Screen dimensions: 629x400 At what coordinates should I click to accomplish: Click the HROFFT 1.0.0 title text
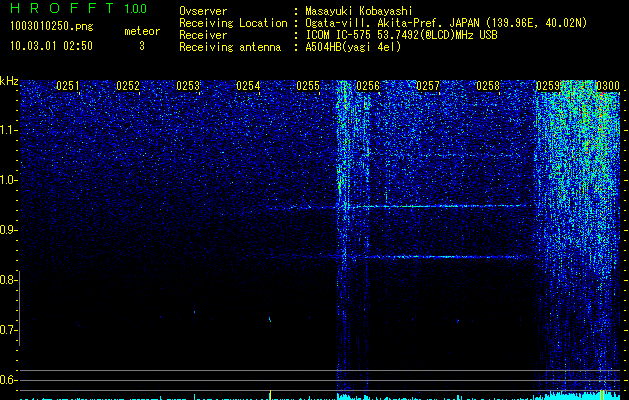click(x=79, y=8)
